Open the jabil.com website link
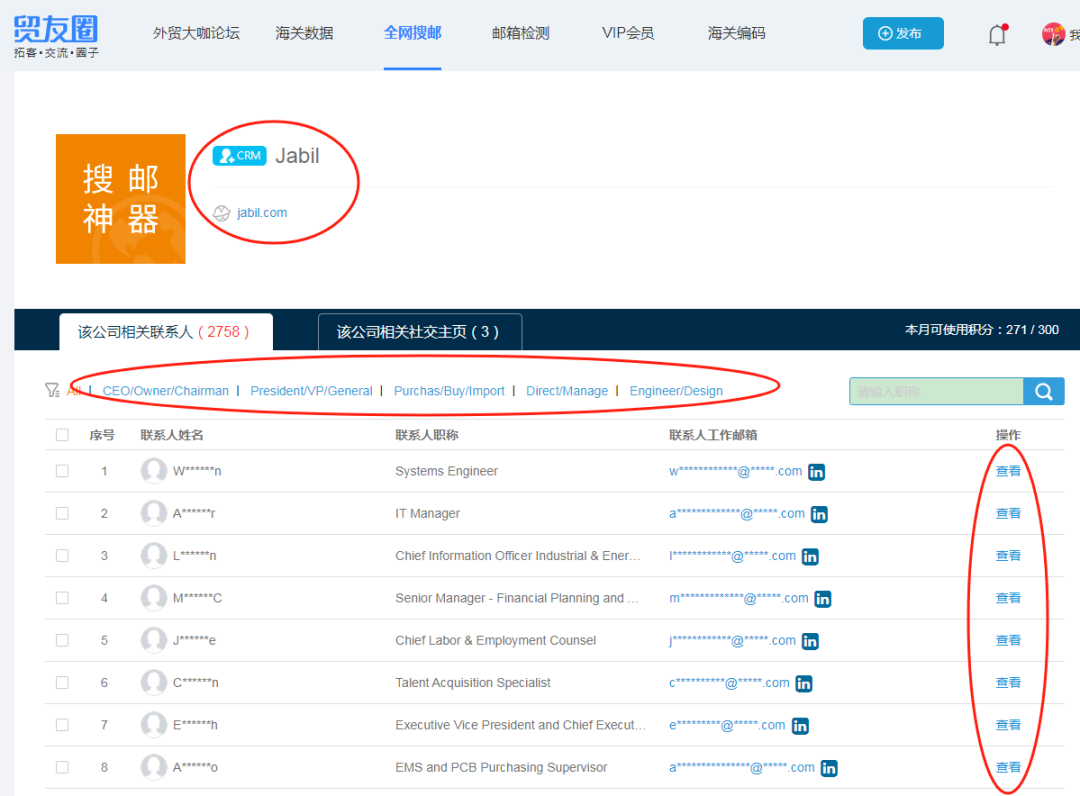This screenshot has height=796, width=1080. click(262, 213)
